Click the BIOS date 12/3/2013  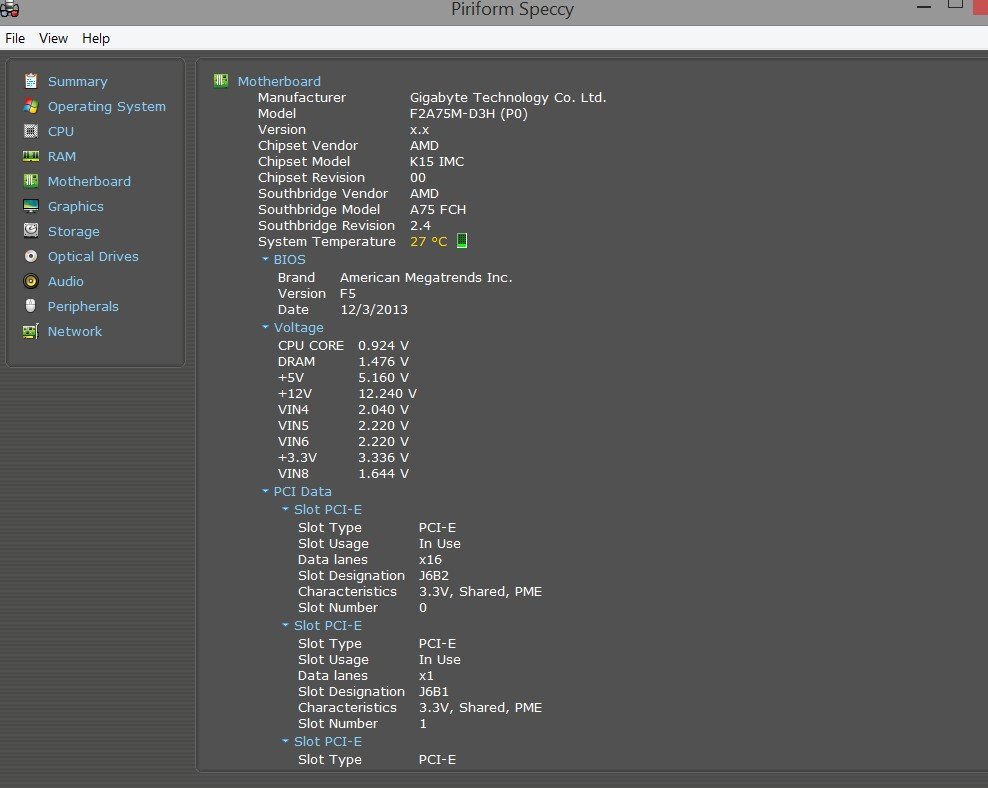374,310
